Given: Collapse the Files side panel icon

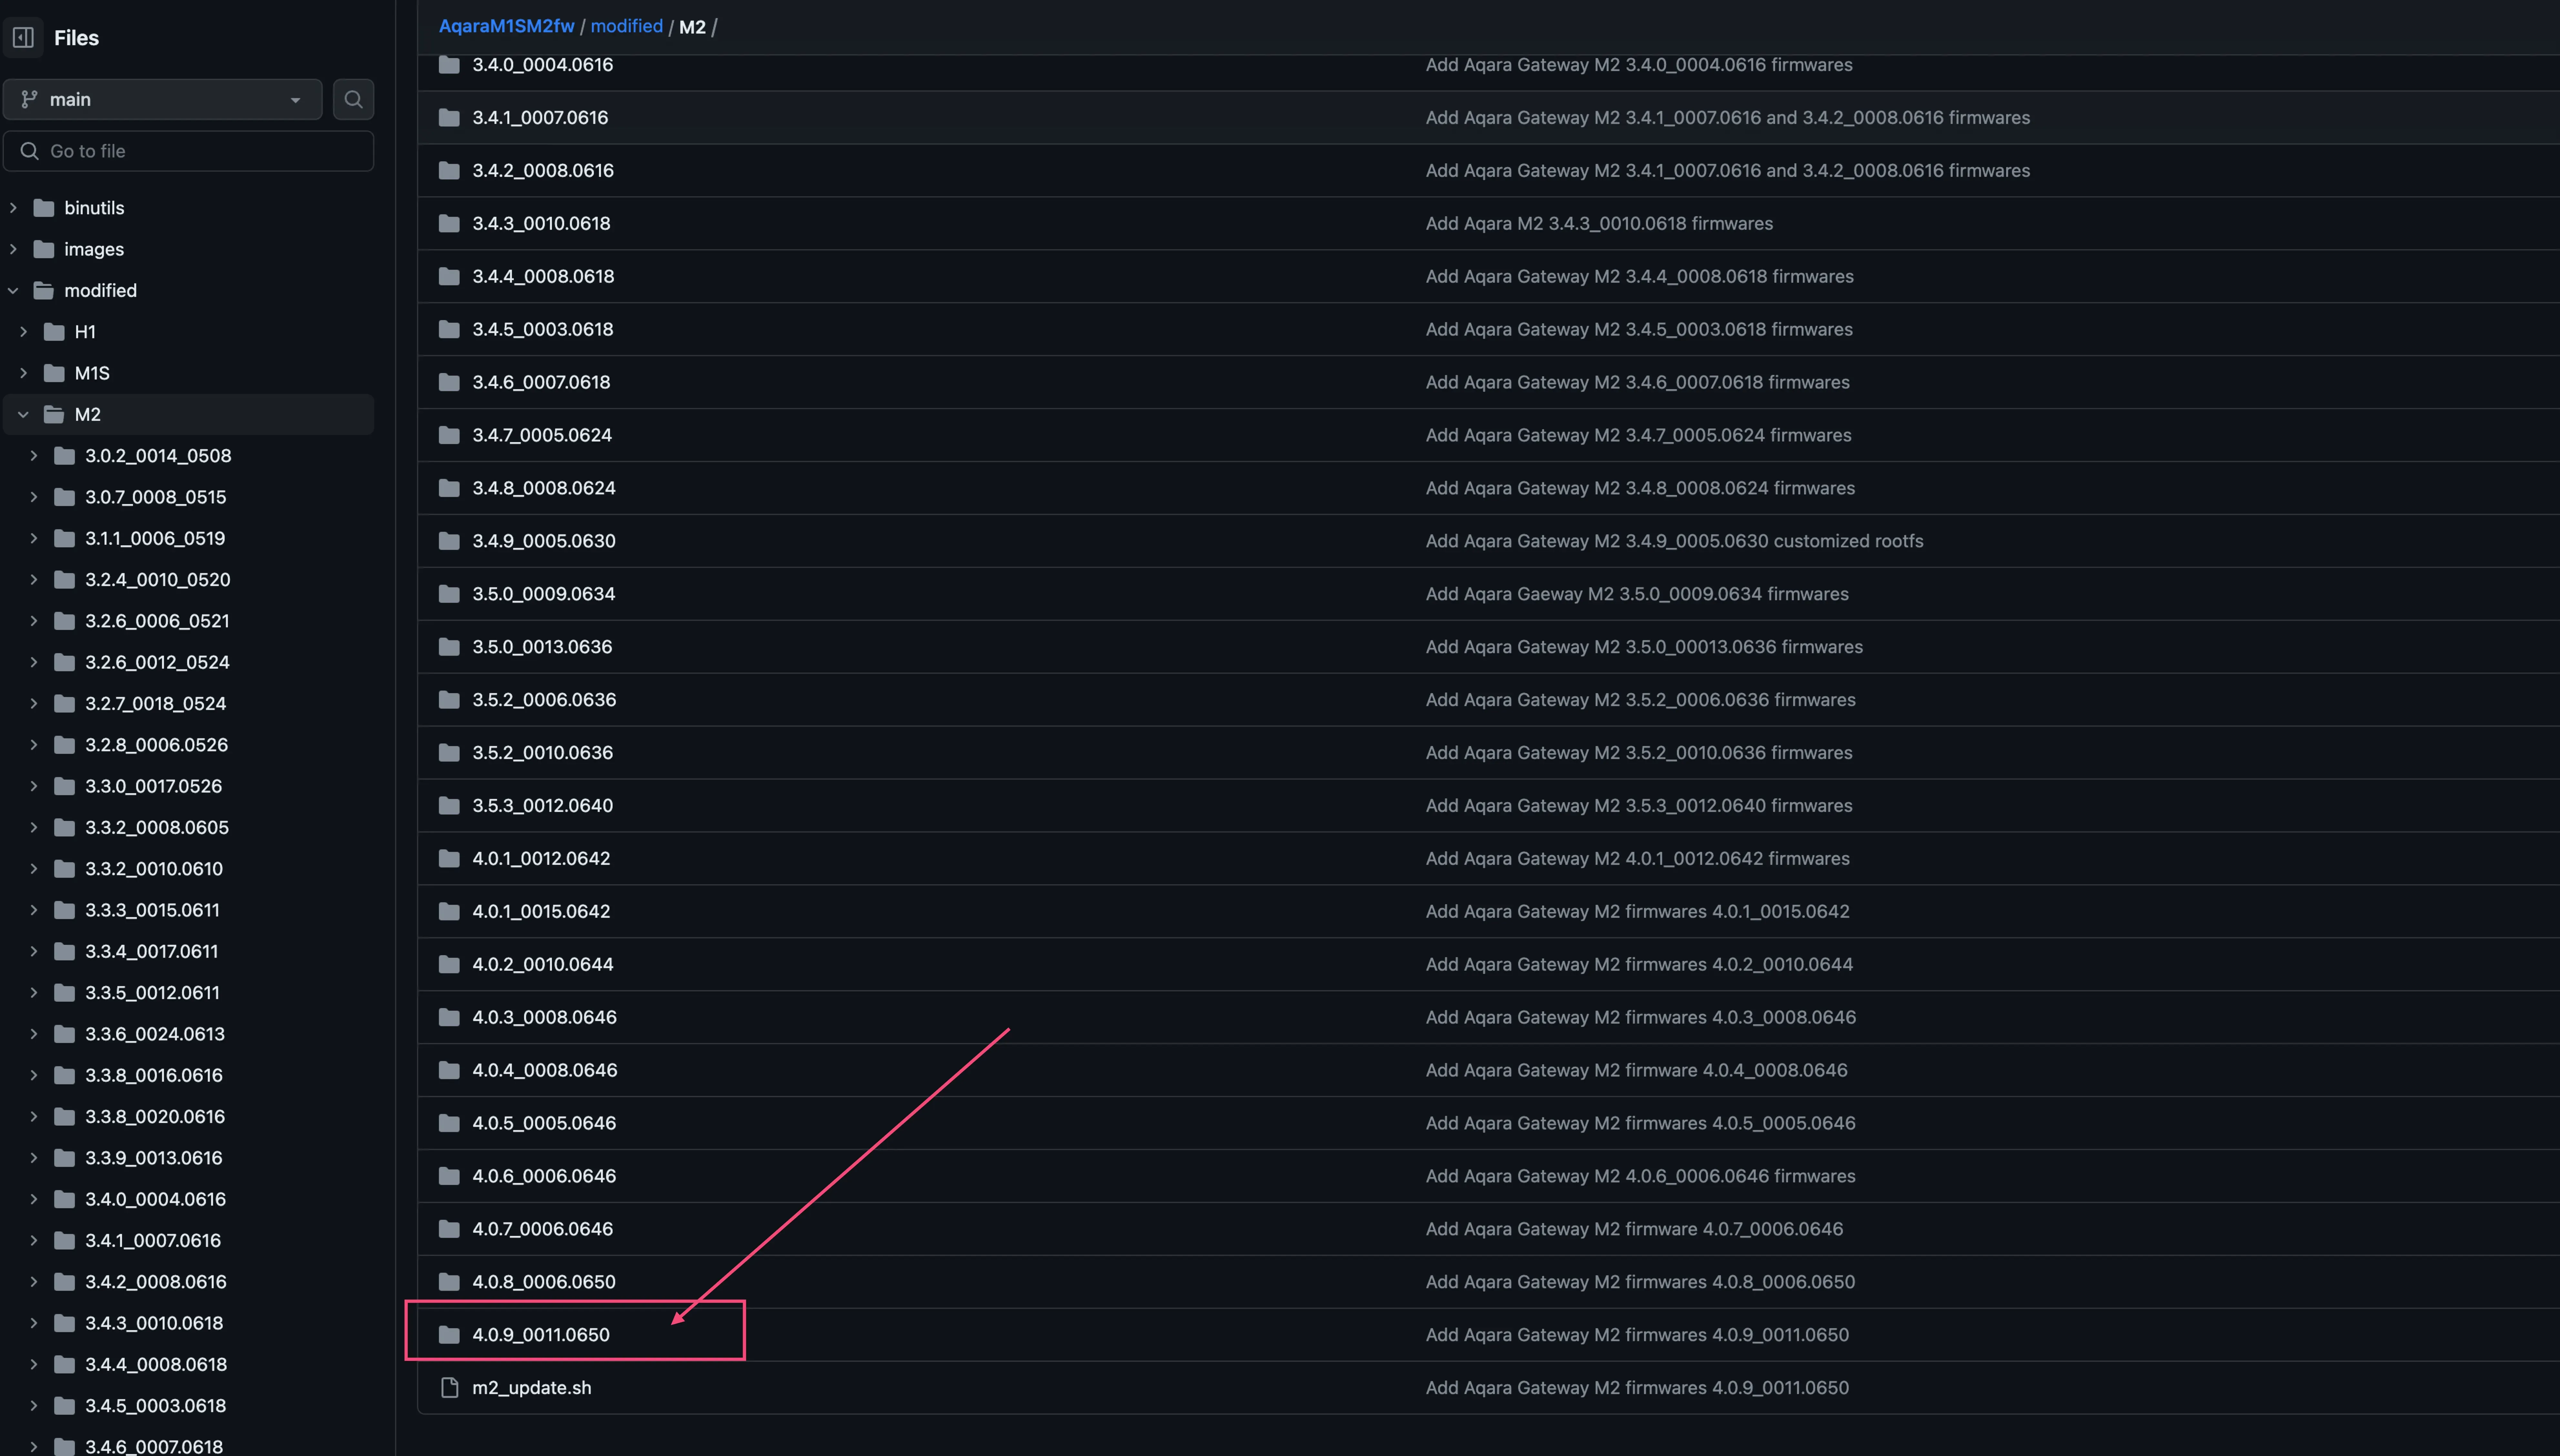Looking at the screenshot, I should pyautogui.click(x=23, y=38).
